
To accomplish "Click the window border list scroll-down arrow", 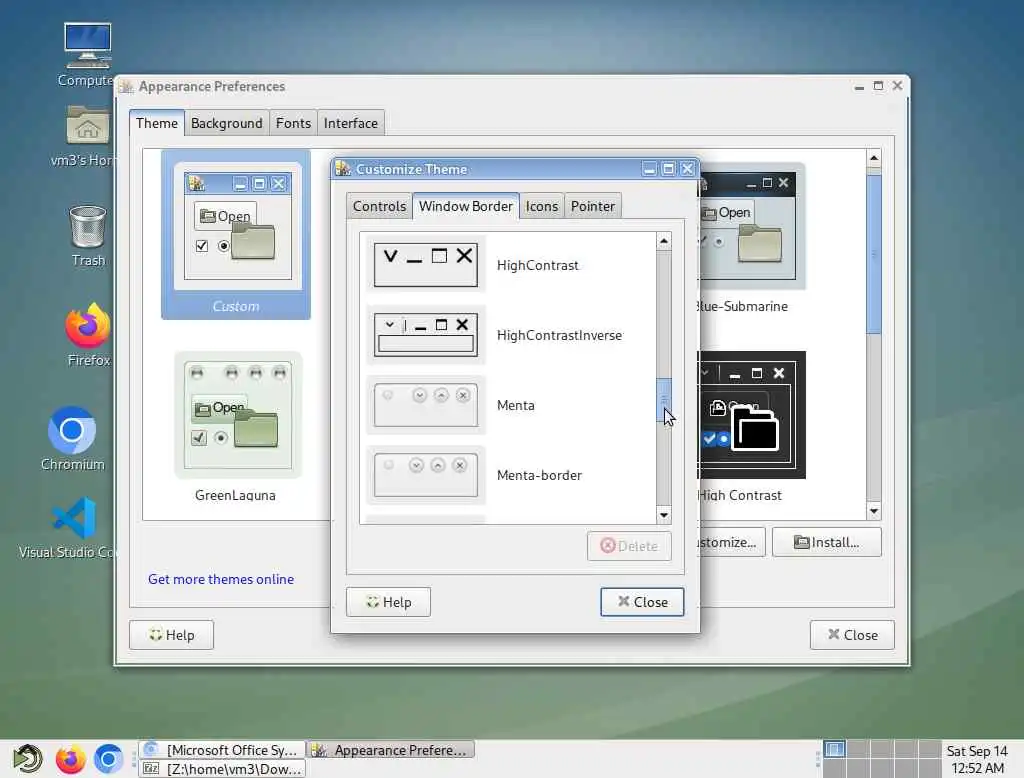I will click(x=664, y=515).
